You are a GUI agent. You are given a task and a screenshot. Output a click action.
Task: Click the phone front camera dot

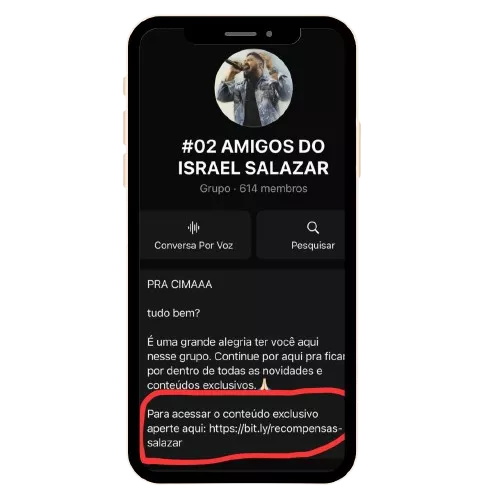tap(269, 34)
